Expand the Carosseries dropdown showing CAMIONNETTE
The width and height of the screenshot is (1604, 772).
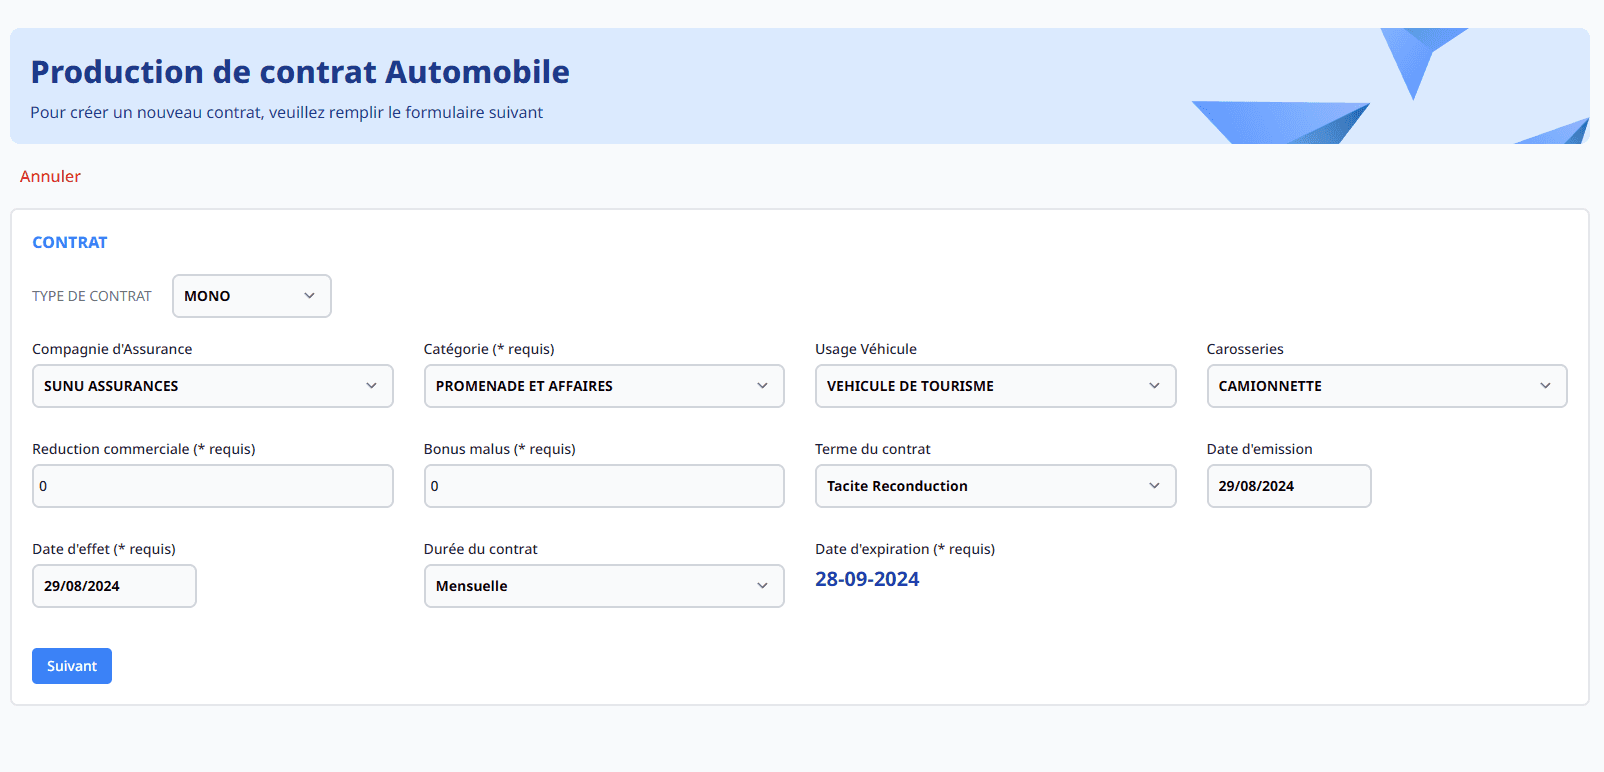(1386, 386)
